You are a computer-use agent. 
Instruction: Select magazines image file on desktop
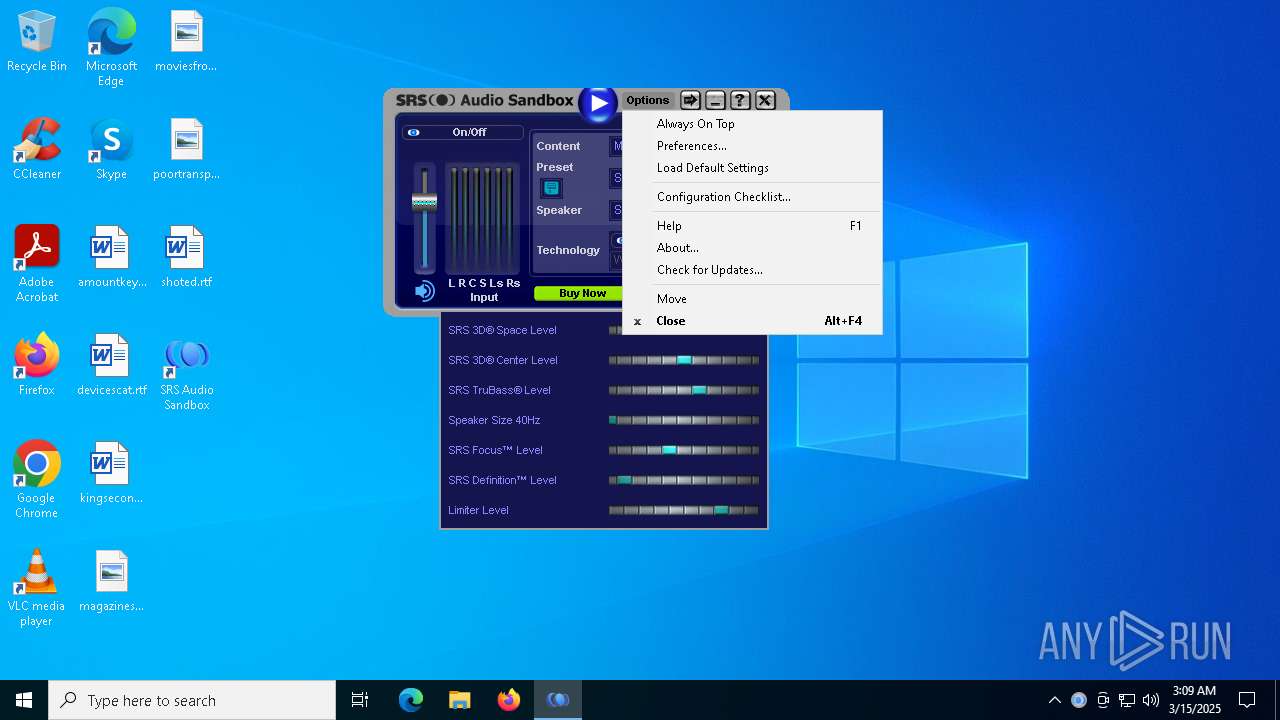[111, 581]
